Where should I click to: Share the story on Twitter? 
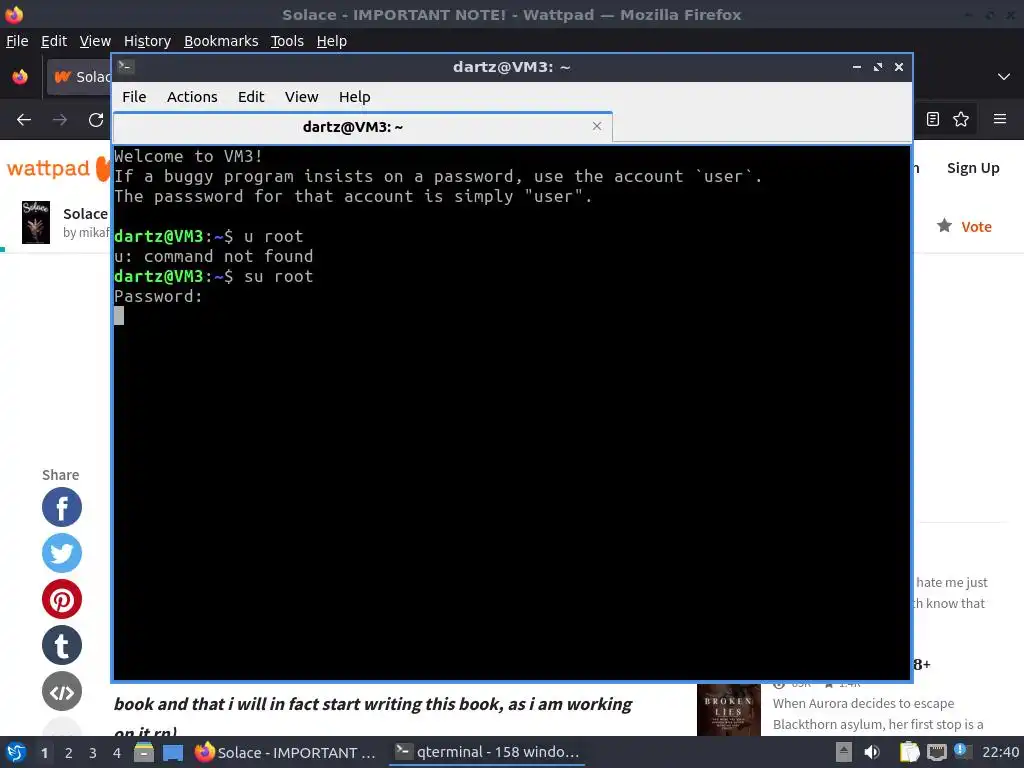62,553
